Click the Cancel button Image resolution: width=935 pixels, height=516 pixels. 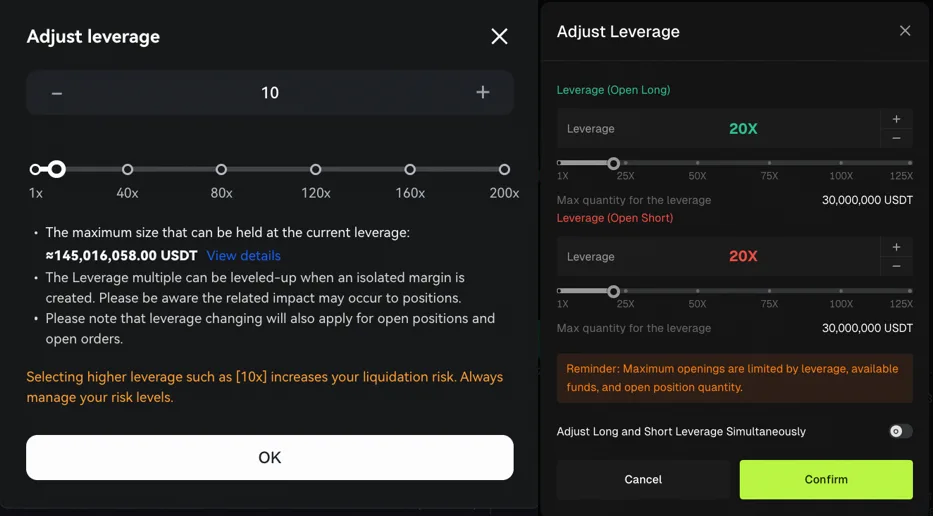[x=643, y=480]
